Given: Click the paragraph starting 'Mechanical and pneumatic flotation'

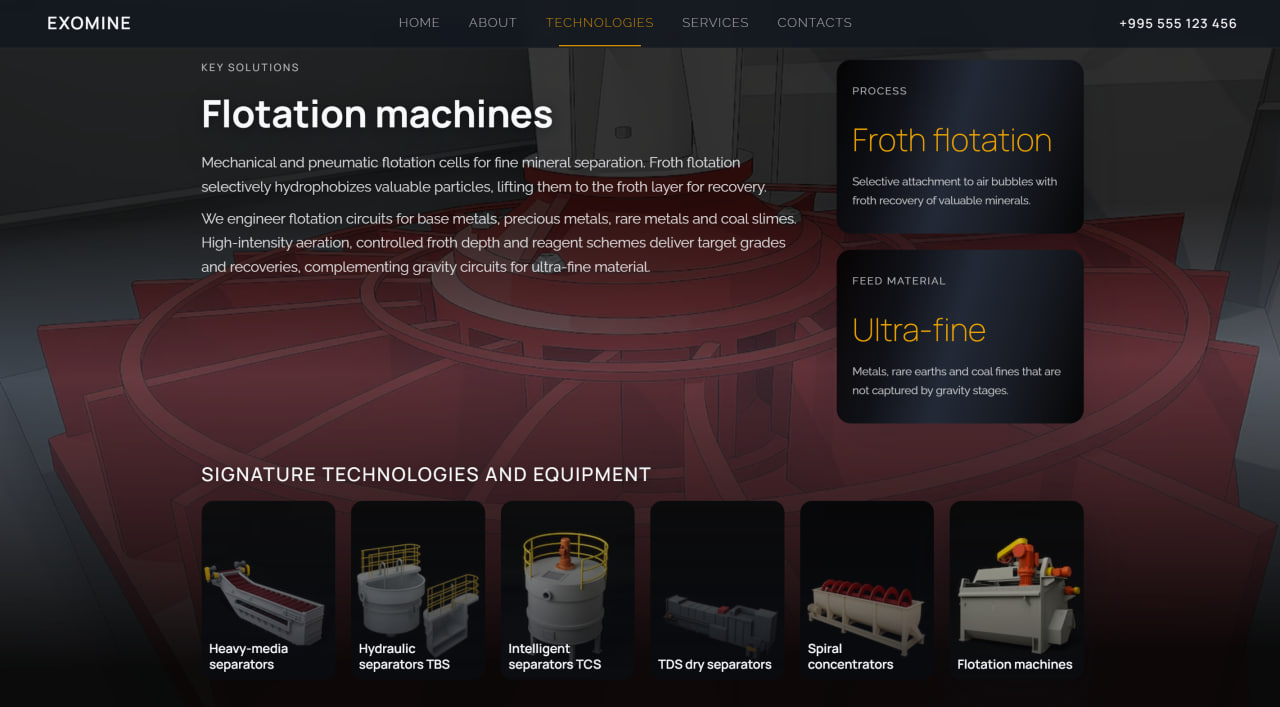Looking at the screenshot, I should [484, 174].
